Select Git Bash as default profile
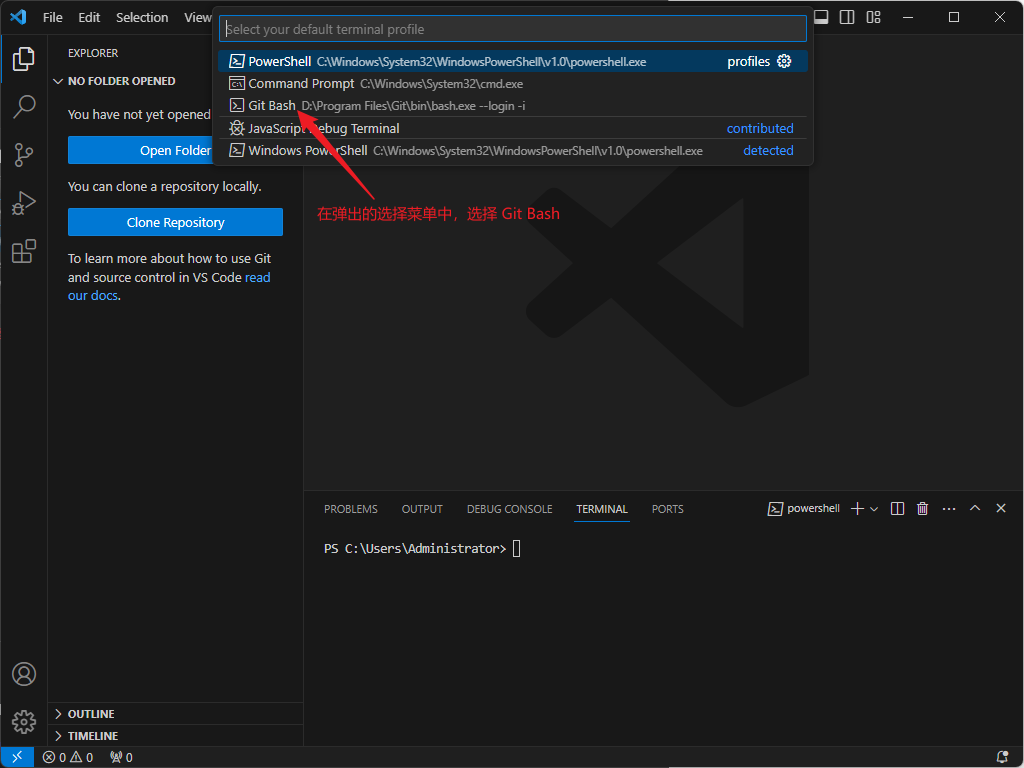1024x768 pixels. point(513,106)
